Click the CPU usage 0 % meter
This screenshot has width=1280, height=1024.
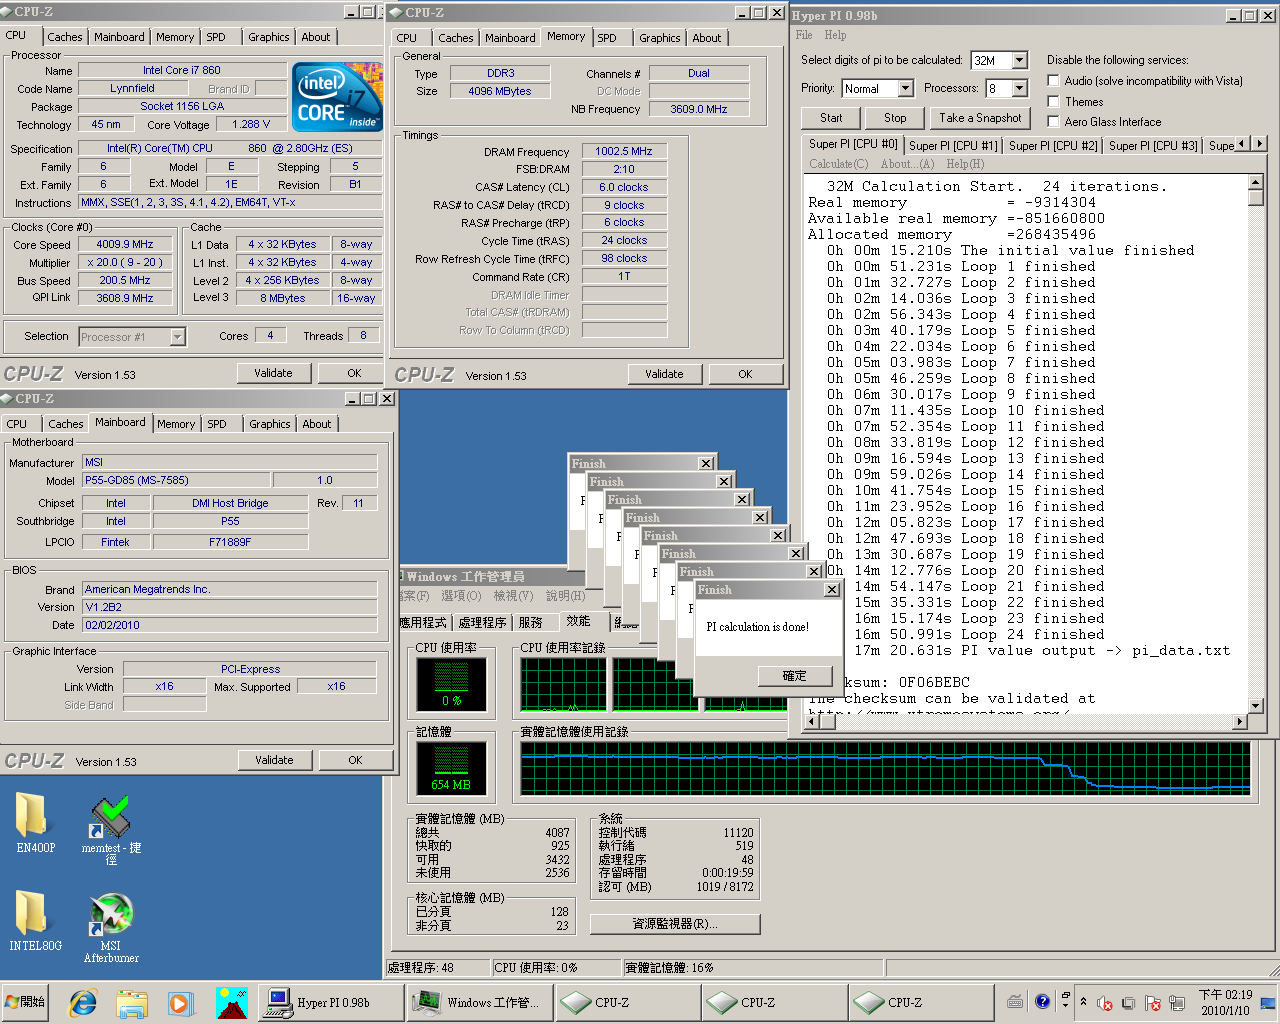click(451, 684)
